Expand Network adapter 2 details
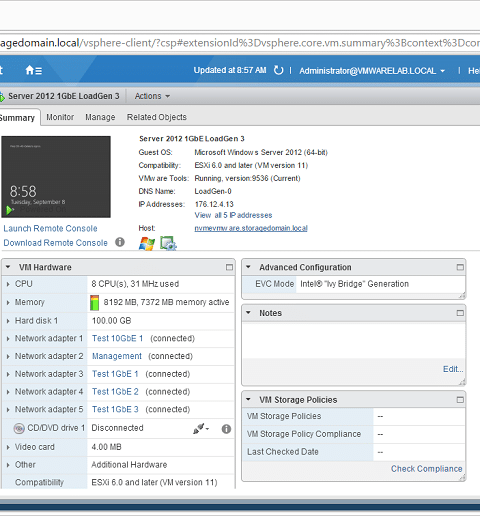 pyautogui.click(x=8, y=356)
